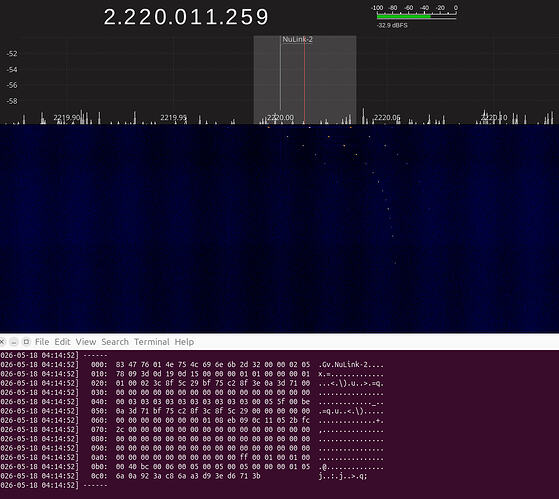This screenshot has width=559, height=499.
Task: Click the -58 dB scale label
Action: 12,101
